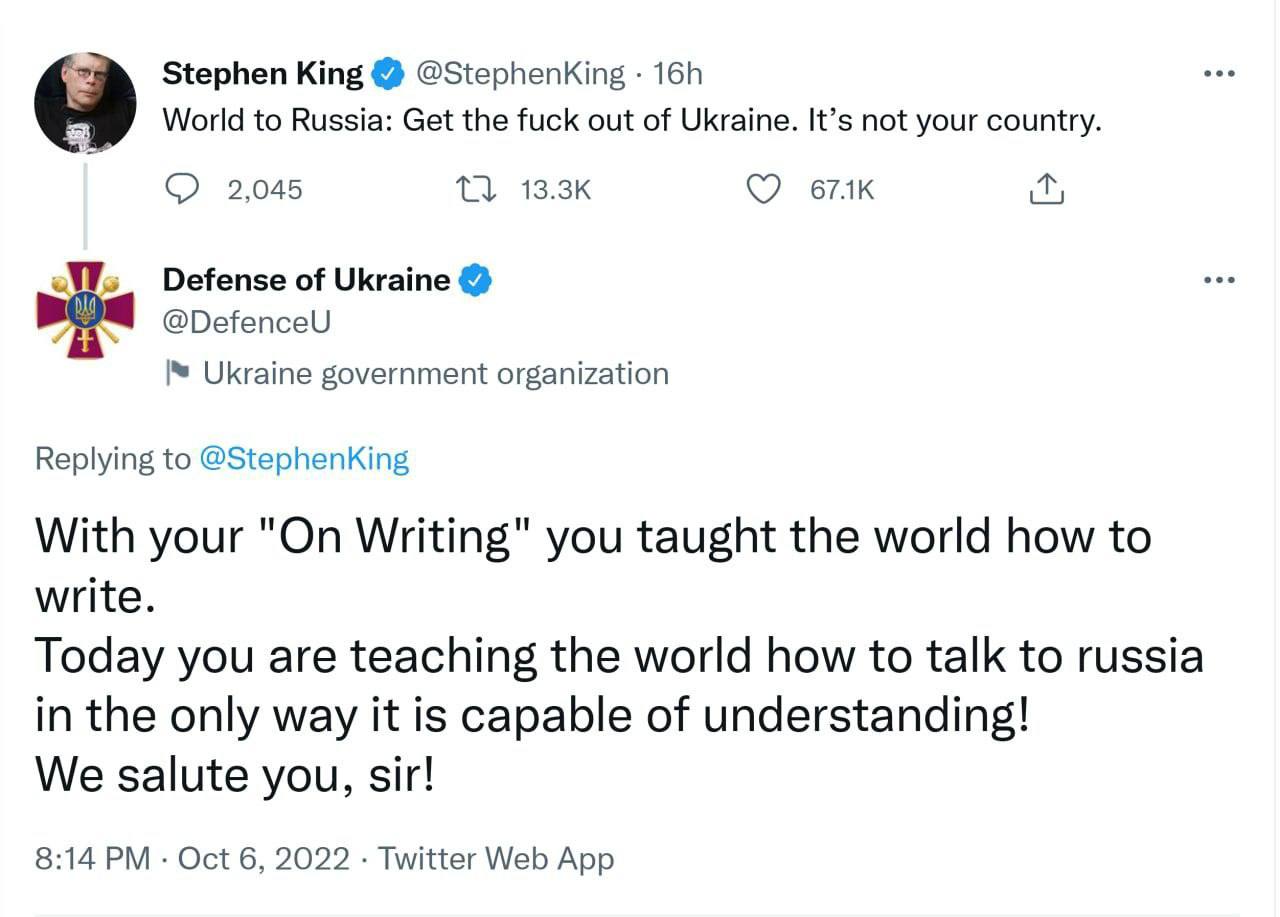1280x917 pixels.
Task: Click the 8:14 PM Oct 6, 2022 timestamp
Action: (x=192, y=858)
